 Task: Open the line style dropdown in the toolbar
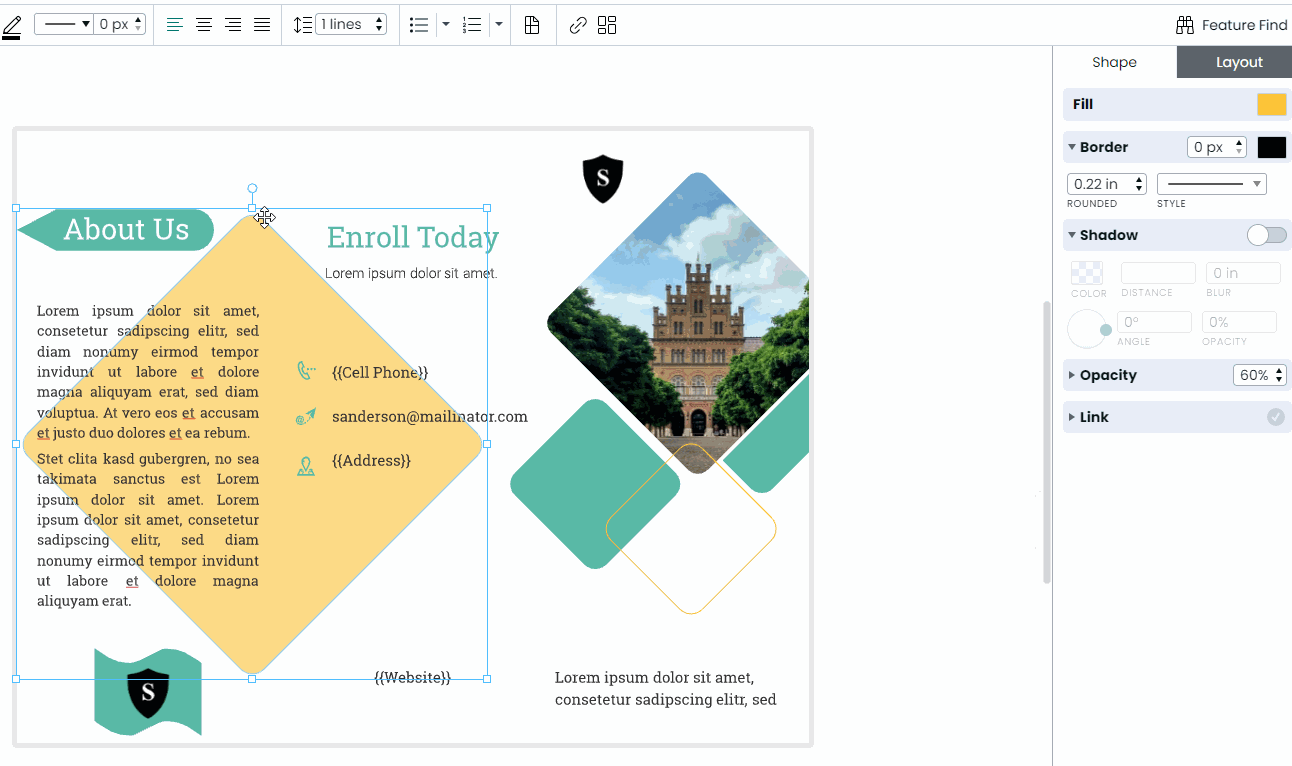[x=63, y=24]
